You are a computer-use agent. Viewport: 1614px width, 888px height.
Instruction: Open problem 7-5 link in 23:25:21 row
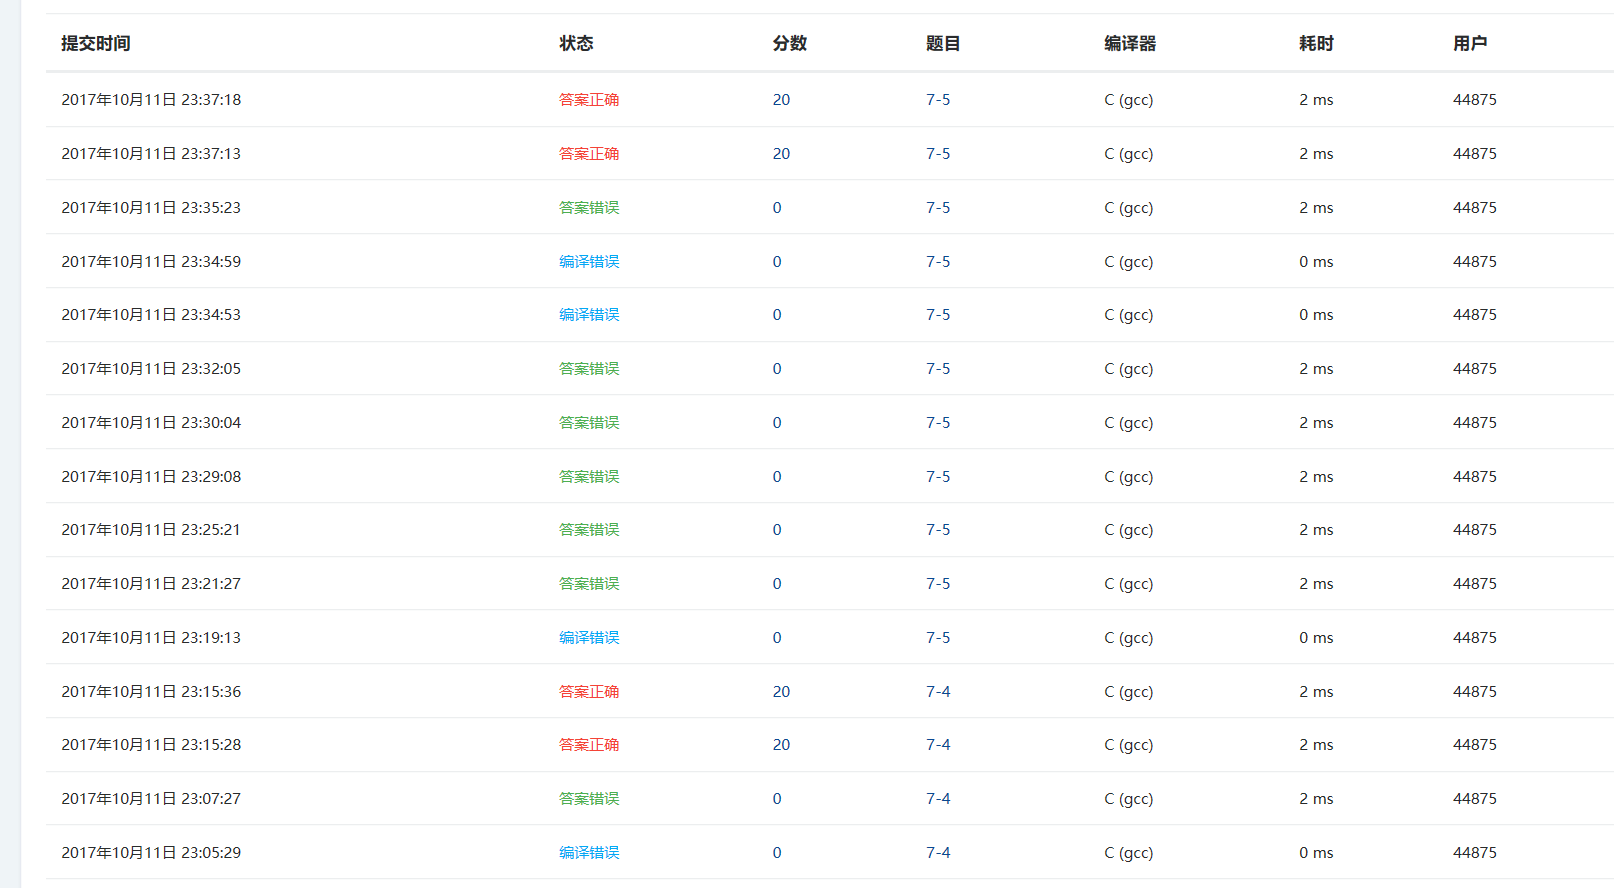coord(938,530)
